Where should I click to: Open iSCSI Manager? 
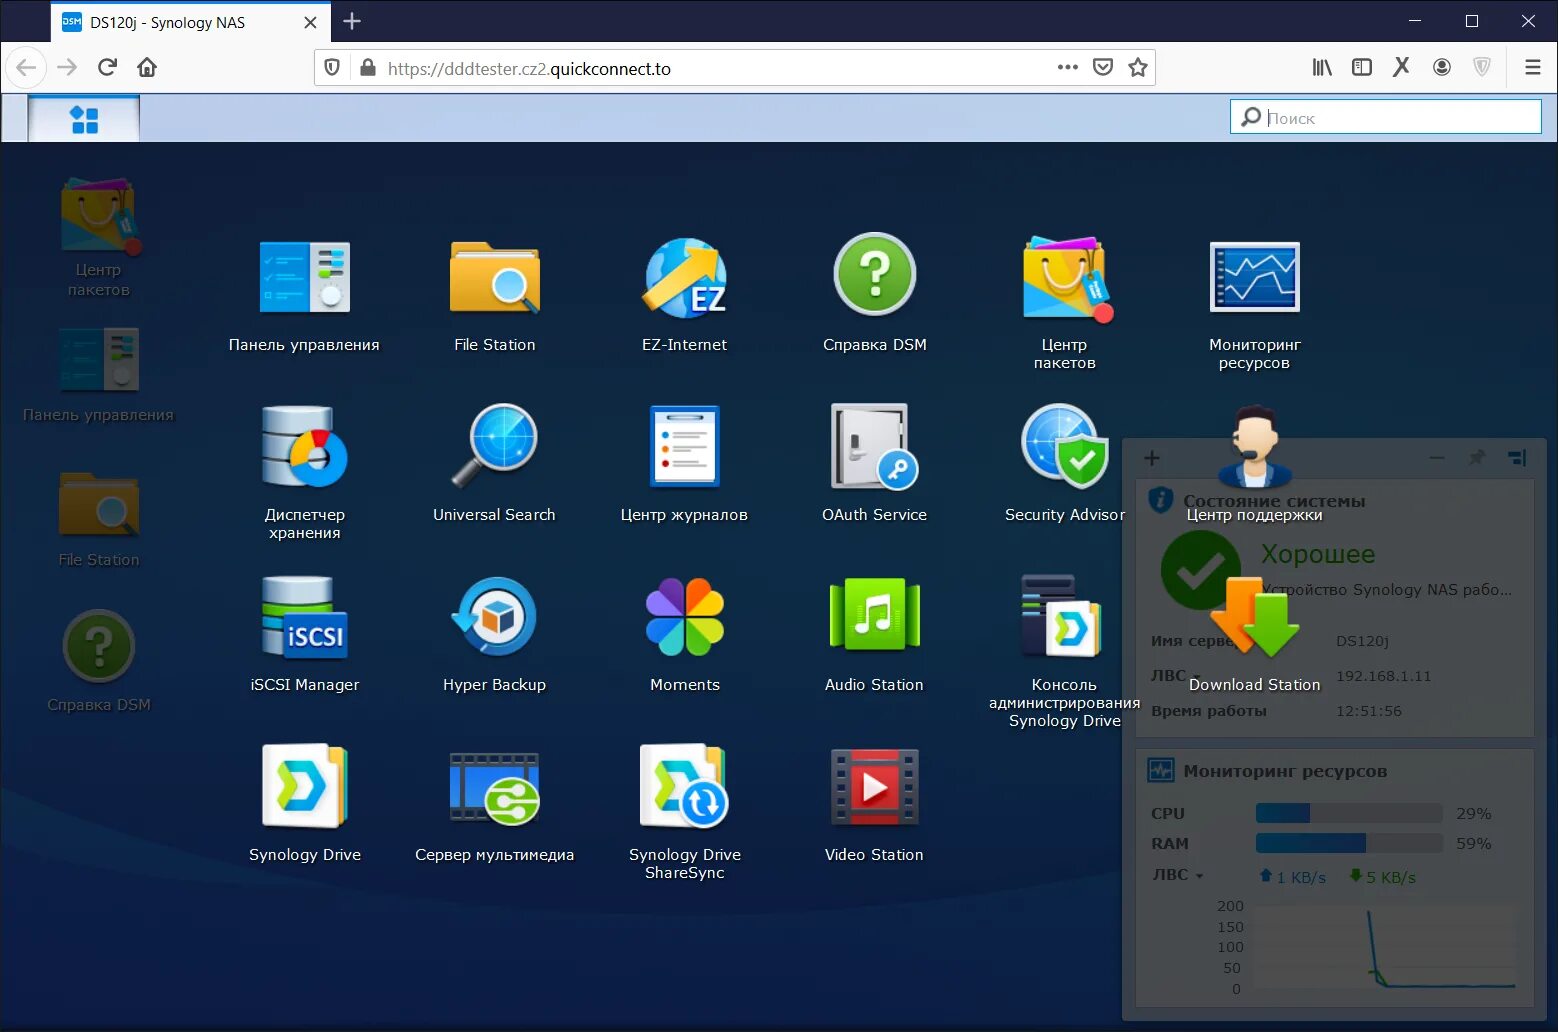click(x=304, y=617)
